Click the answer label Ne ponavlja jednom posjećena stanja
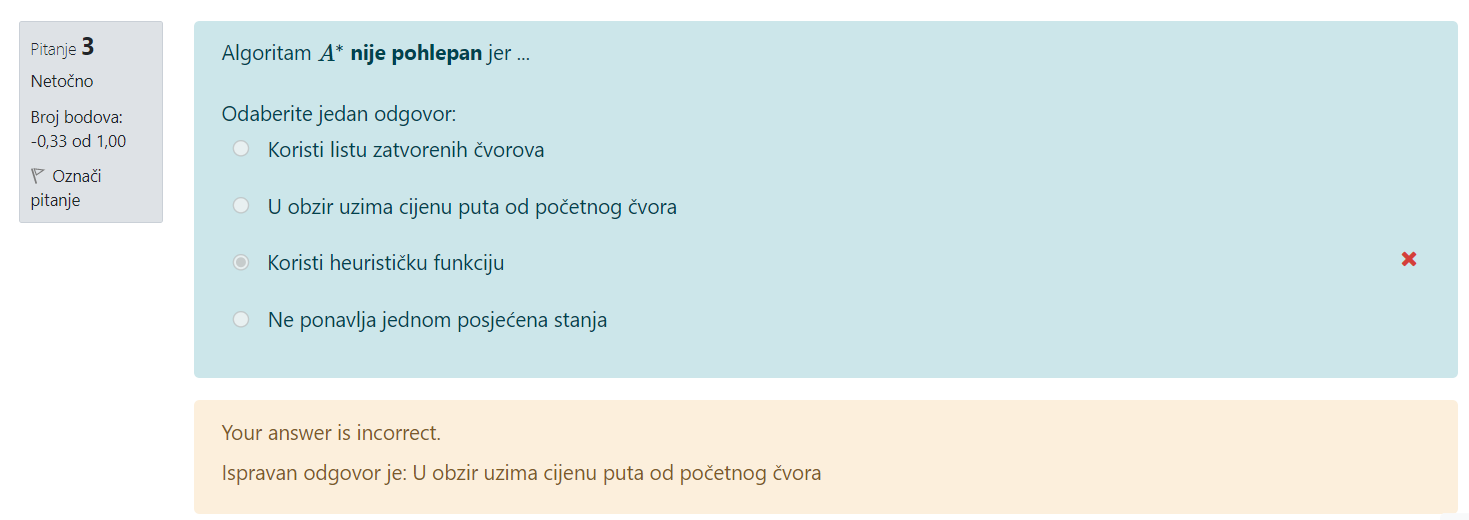This screenshot has height=520, width=1469. coord(437,321)
